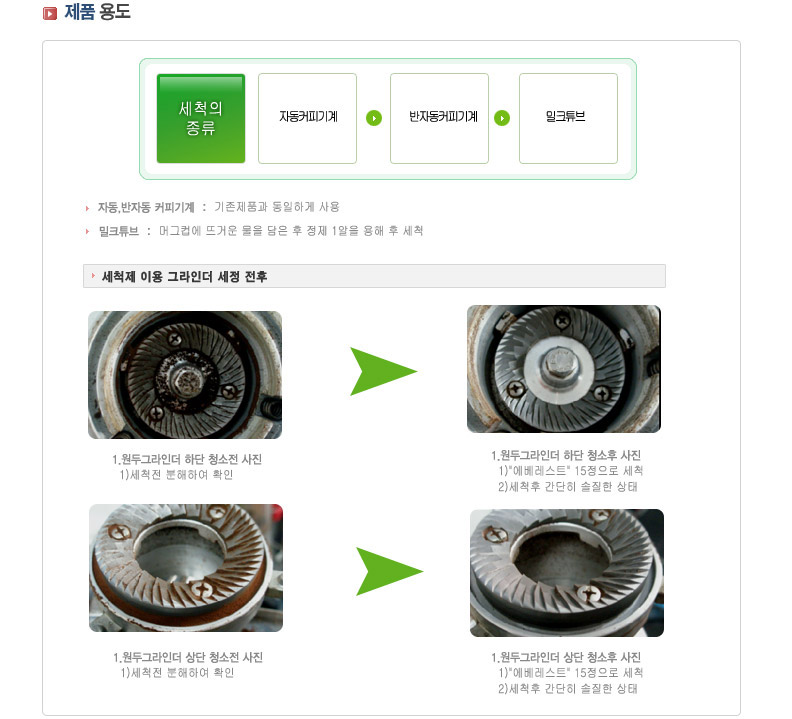
Task: Open the clean lower grinder after-cleaning photo
Action: click(x=564, y=369)
